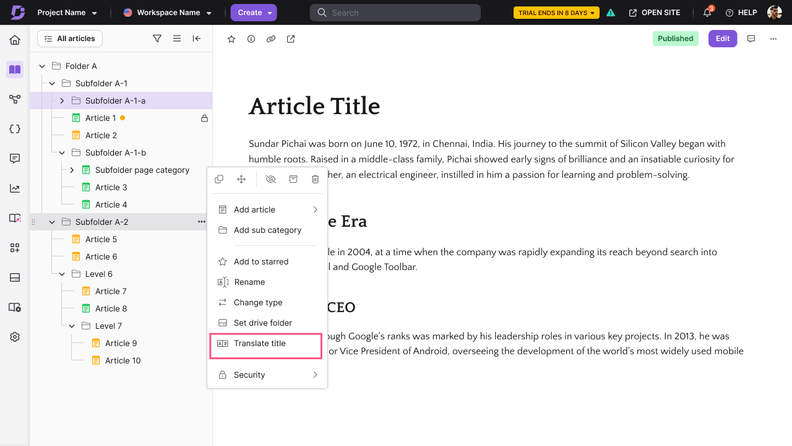This screenshot has height=446, width=792.
Task: Open the widgets grid icon in sidebar
Action: tap(15, 247)
